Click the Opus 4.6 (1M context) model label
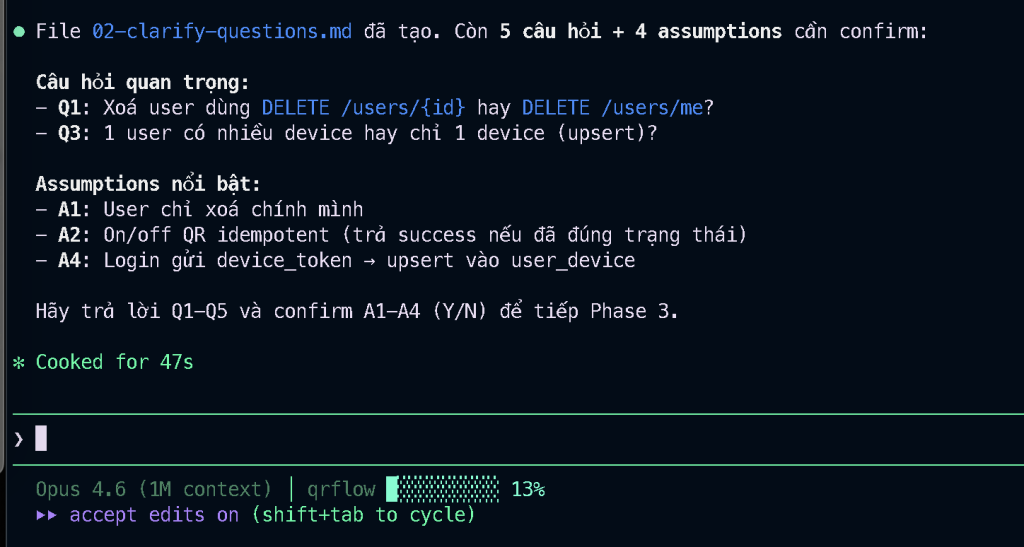Image resolution: width=1024 pixels, height=547 pixels. (154, 490)
